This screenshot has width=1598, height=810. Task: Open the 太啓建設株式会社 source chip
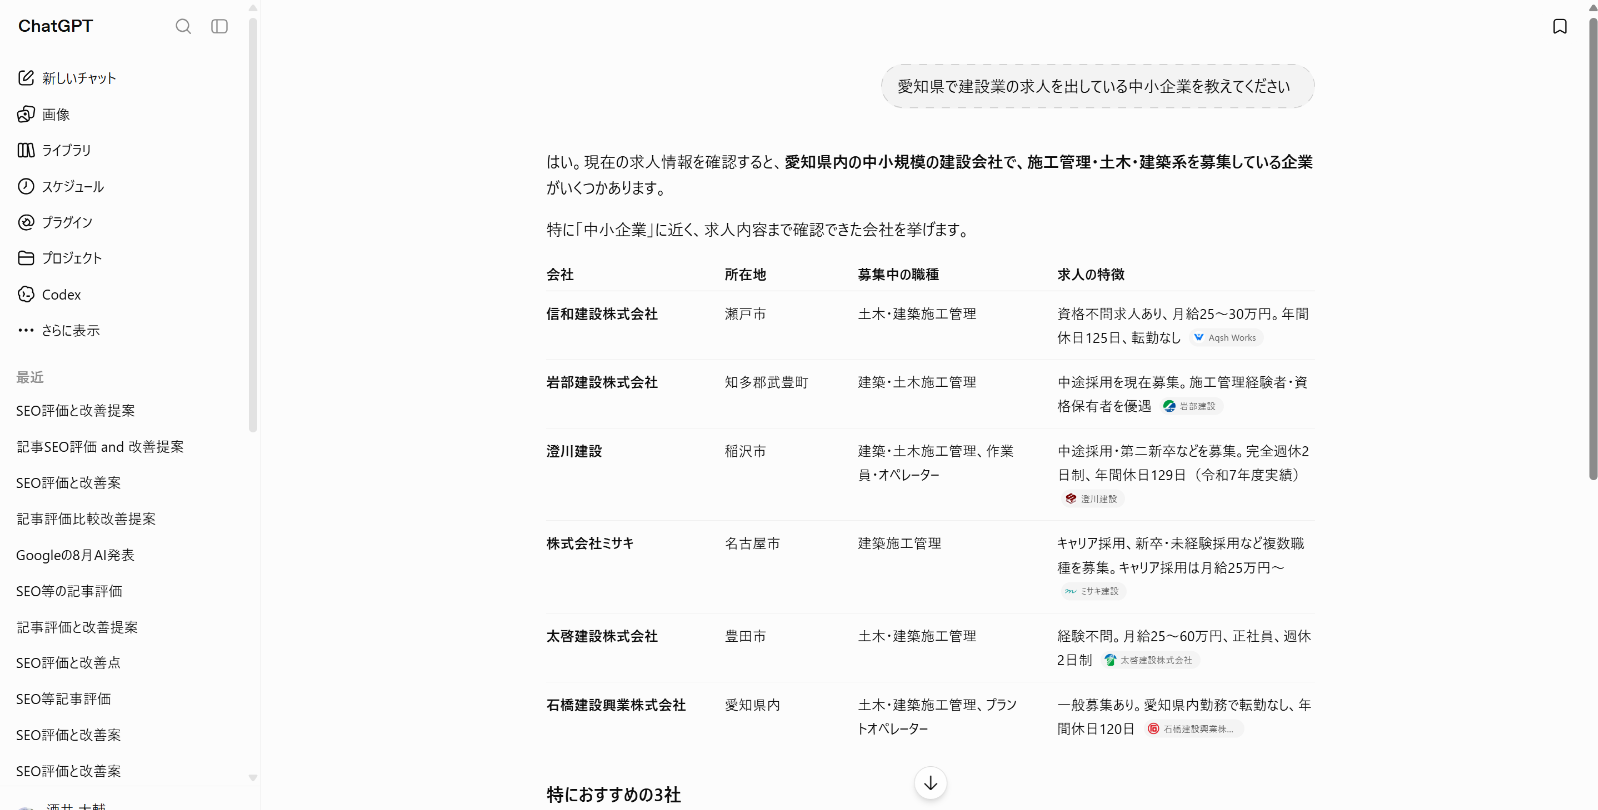click(1149, 660)
